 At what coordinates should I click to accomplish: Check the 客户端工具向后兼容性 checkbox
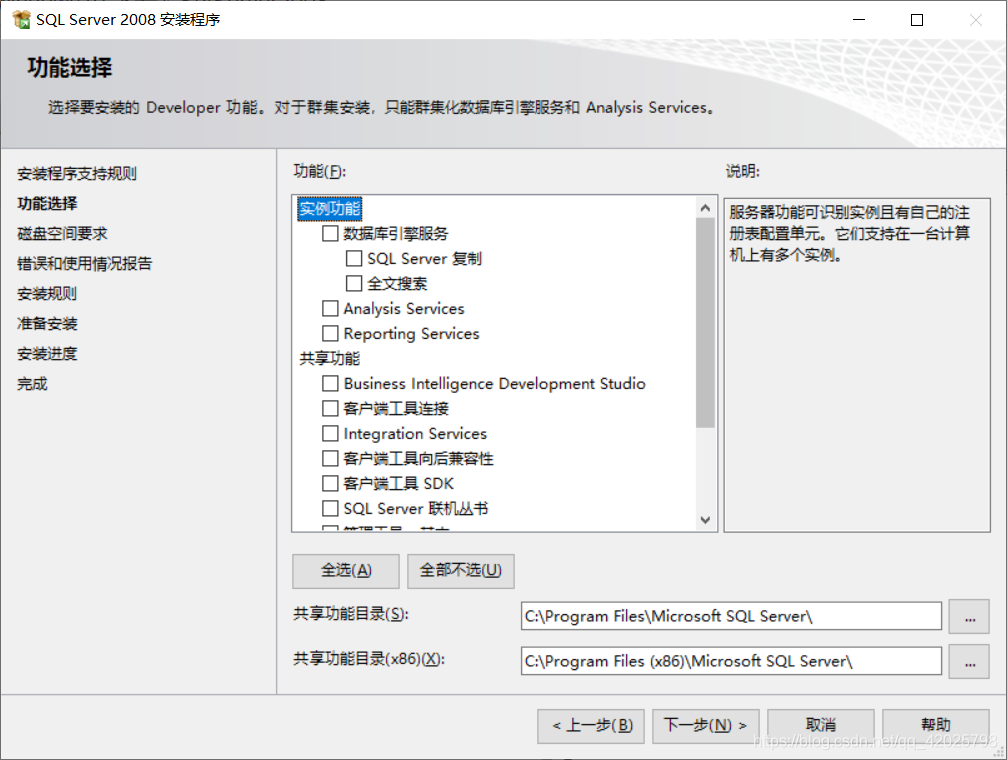330,459
